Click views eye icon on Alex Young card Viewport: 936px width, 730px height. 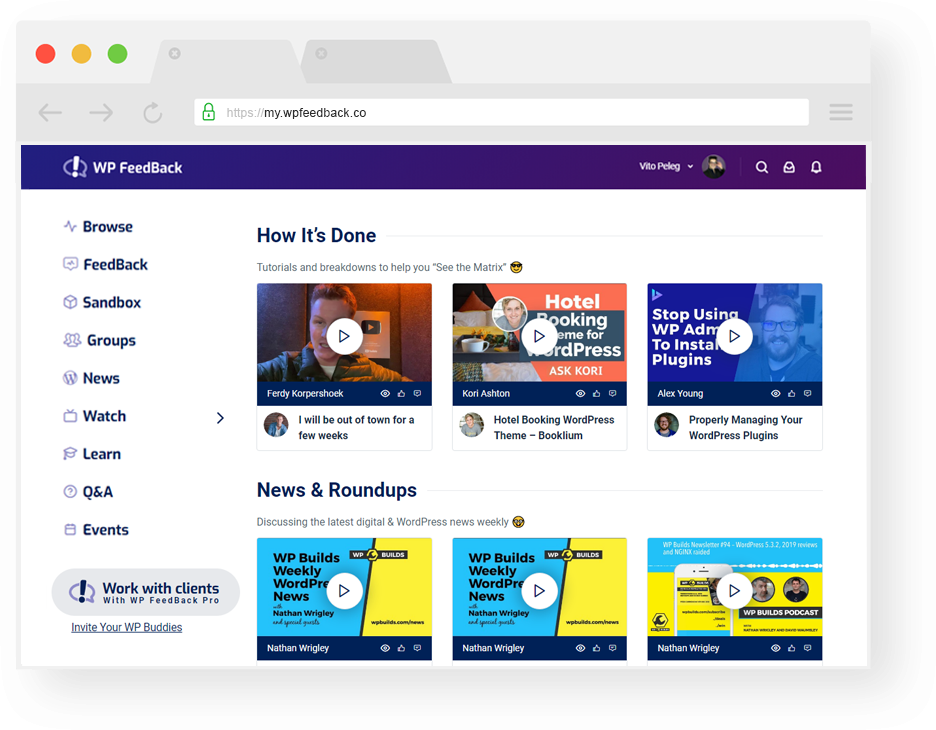[775, 393]
